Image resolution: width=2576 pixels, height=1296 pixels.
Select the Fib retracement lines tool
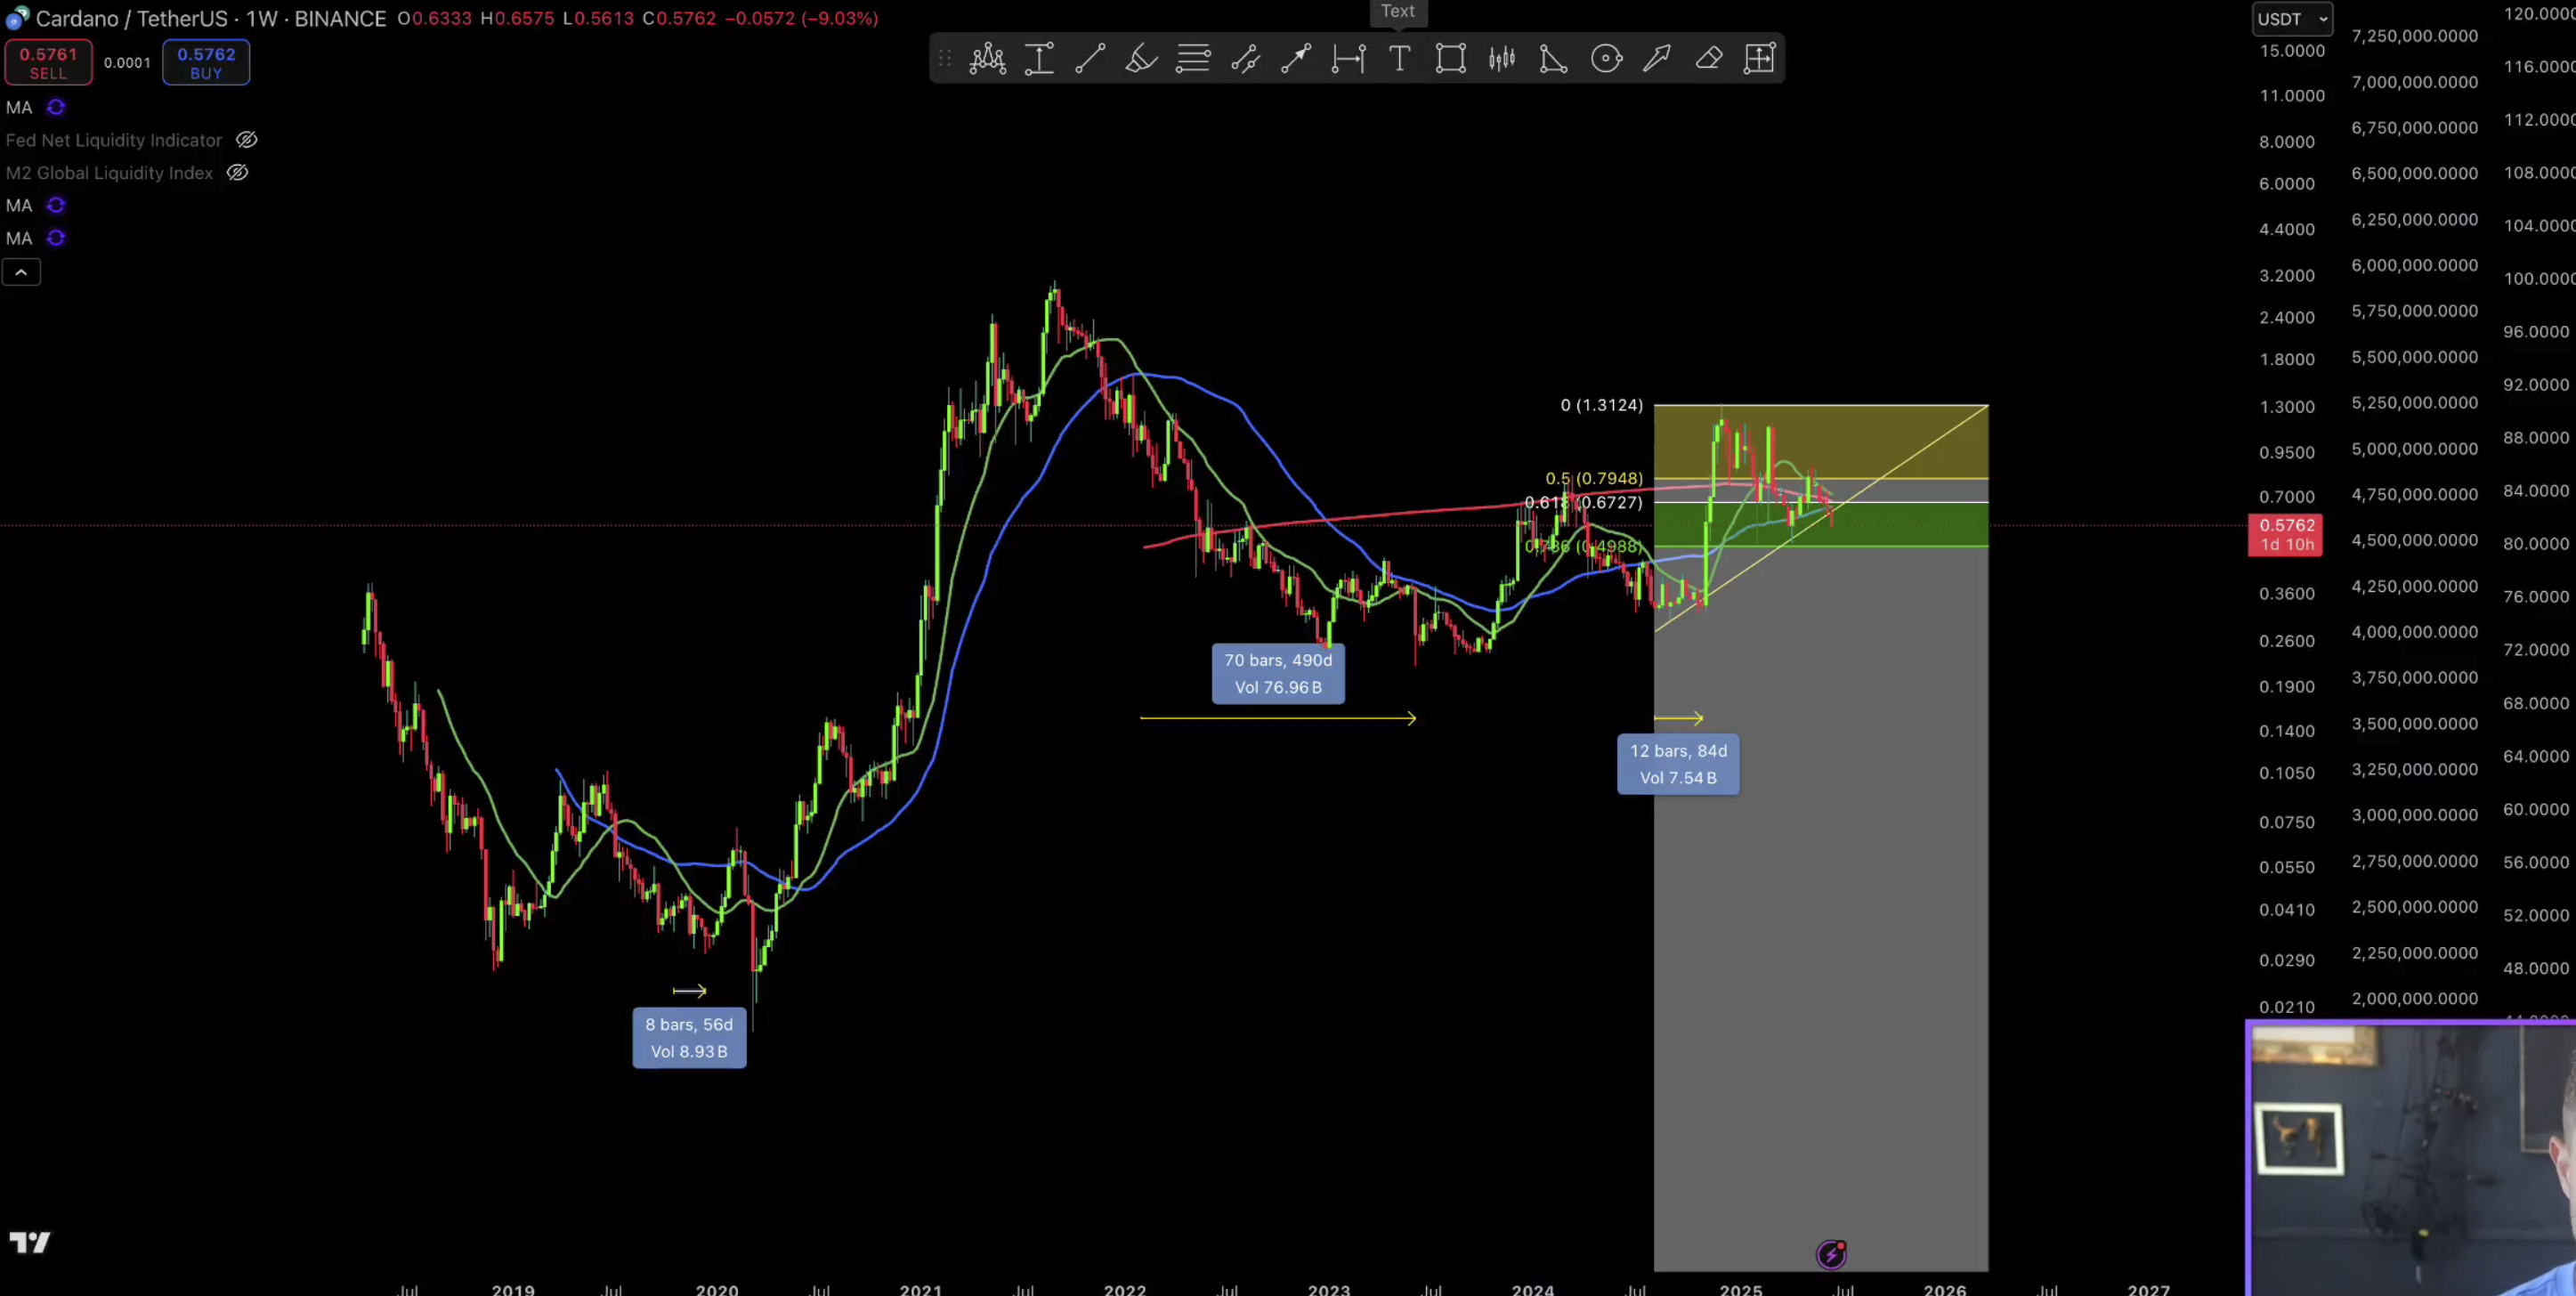[1193, 59]
